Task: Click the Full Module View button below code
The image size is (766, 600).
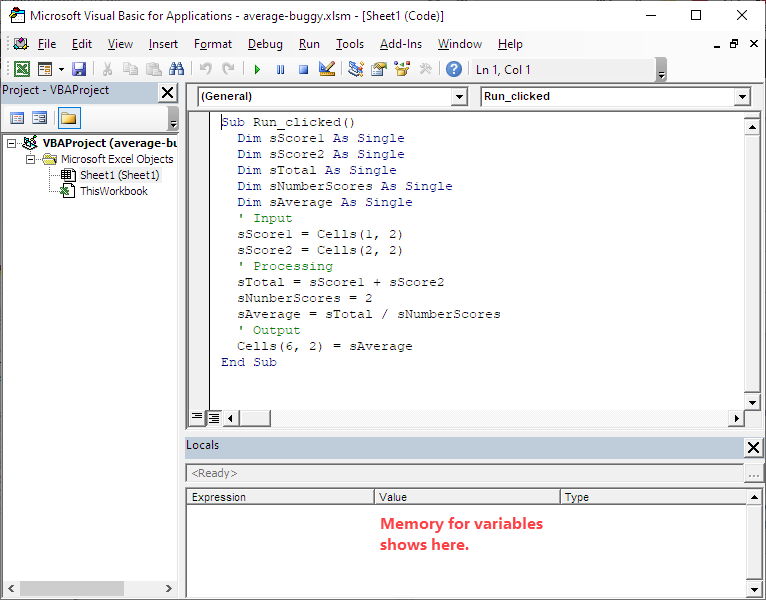Action: point(214,418)
